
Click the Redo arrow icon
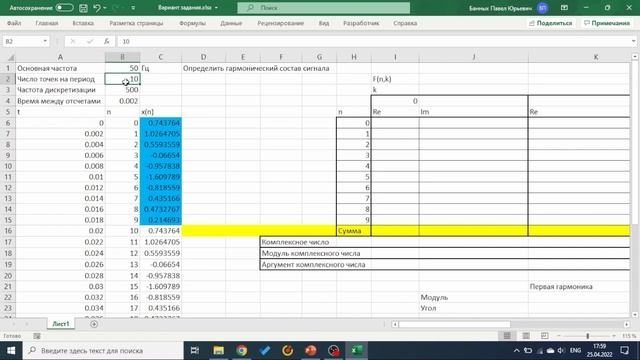tap(115, 8)
